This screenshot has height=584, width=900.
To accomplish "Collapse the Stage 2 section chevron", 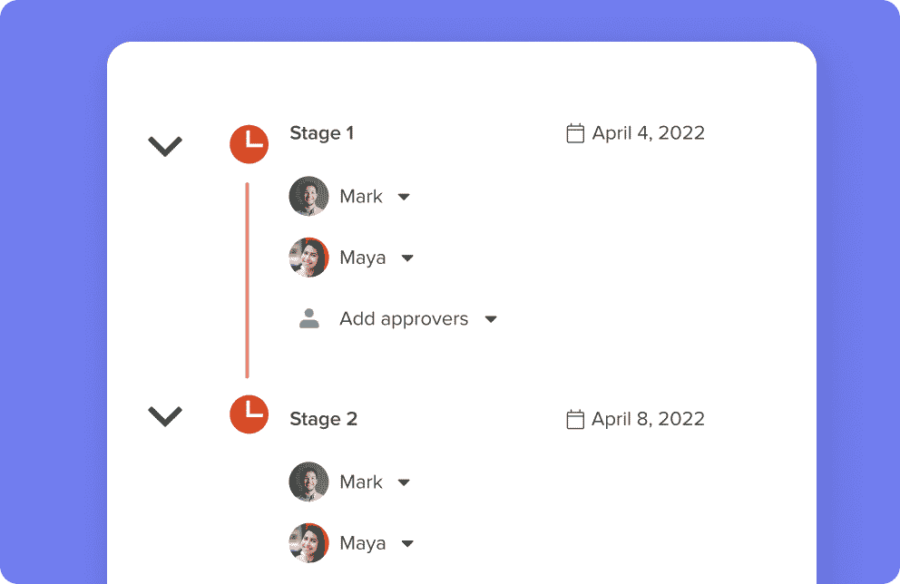I will click(165, 416).
